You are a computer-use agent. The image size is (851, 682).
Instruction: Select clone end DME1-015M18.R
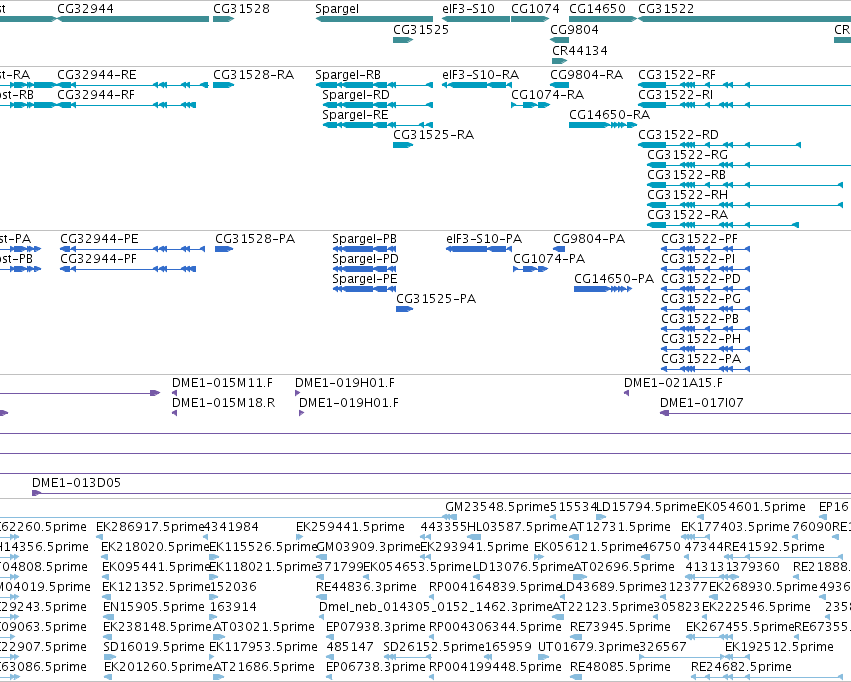224,403
